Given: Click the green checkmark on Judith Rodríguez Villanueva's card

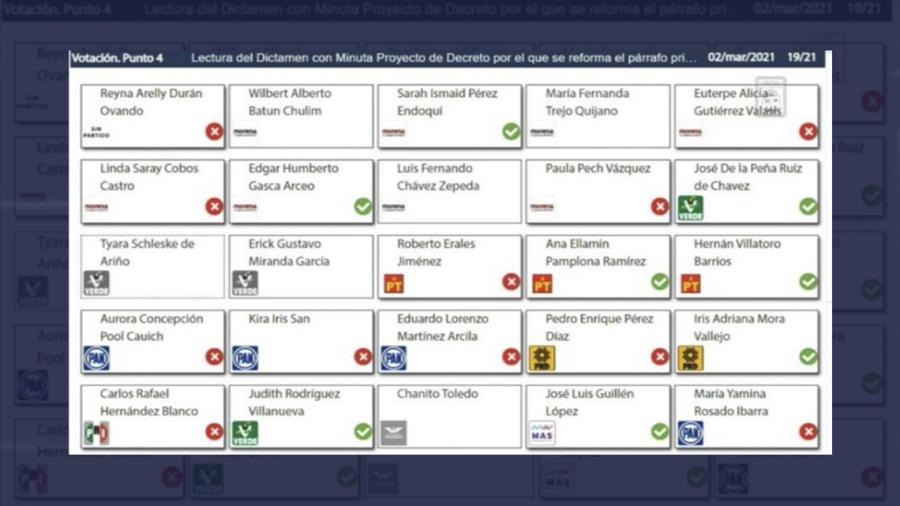Looking at the screenshot, I should tap(362, 432).
